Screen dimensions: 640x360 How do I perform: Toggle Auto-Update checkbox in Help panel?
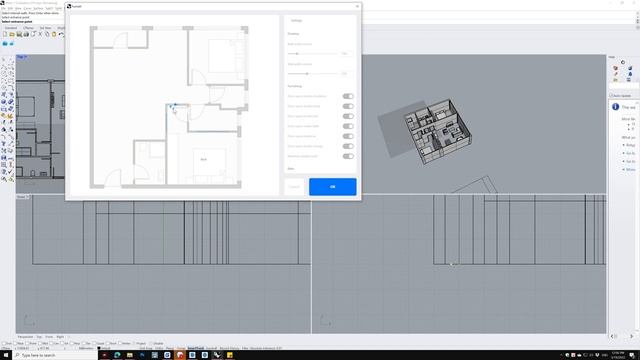[612, 96]
